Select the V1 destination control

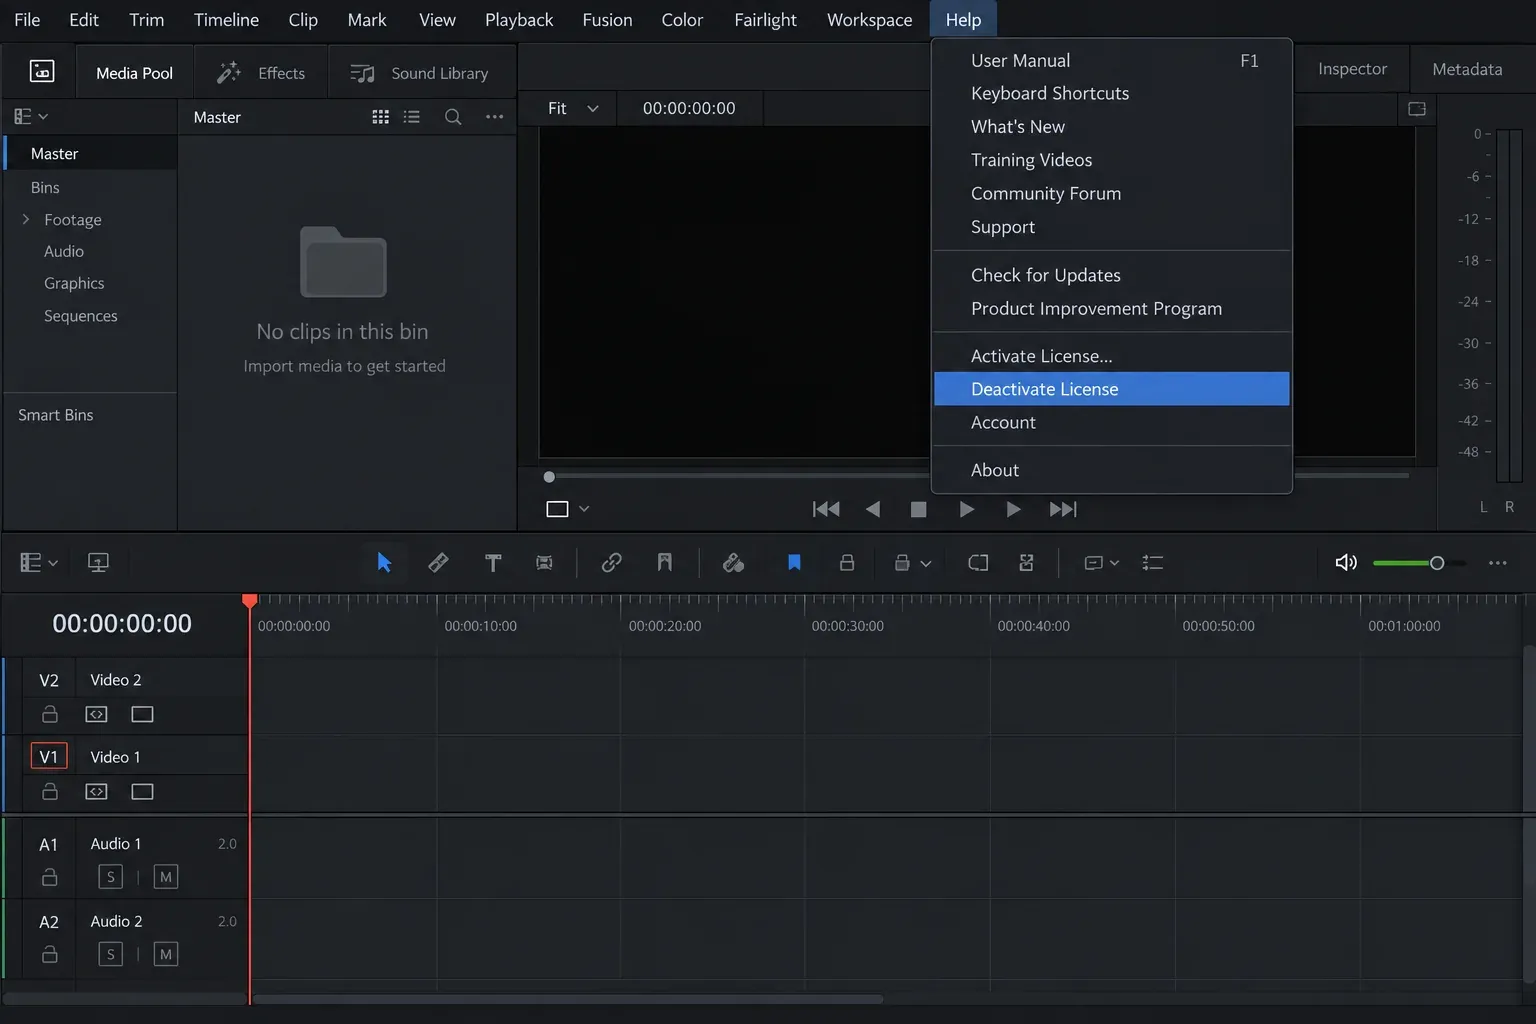pyautogui.click(x=49, y=756)
